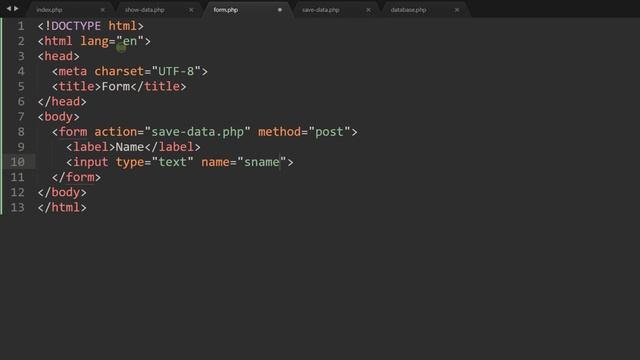Close the index.php tab

pos(102,10)
